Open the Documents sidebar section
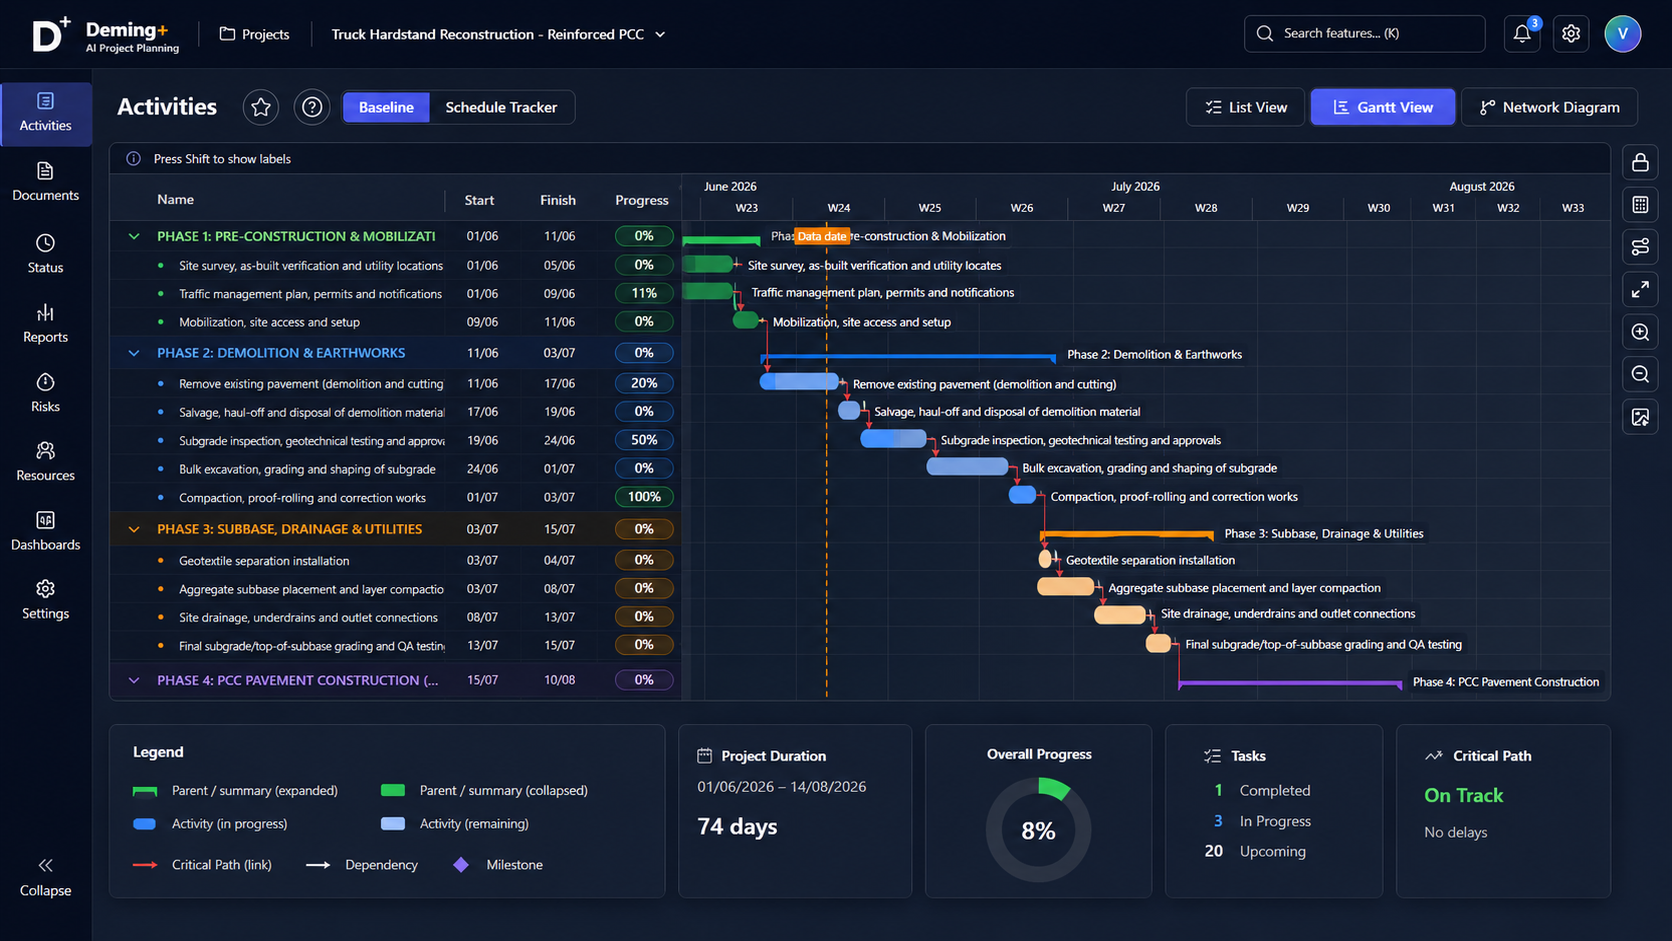 click(x=46, y=183)
